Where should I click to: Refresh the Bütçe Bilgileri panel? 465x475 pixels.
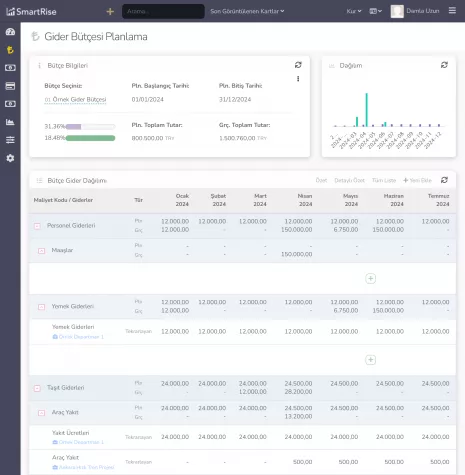click(x=298, y=65)
